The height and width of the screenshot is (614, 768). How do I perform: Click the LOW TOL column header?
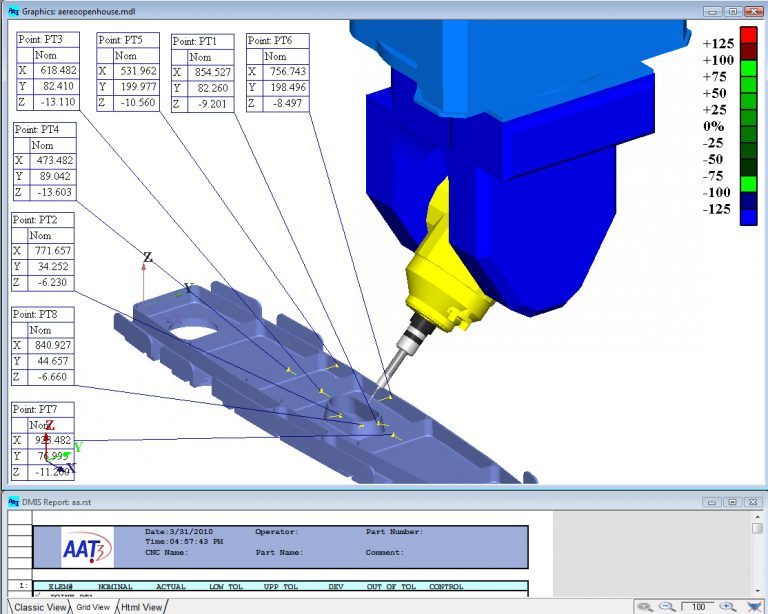coord(226,587)
